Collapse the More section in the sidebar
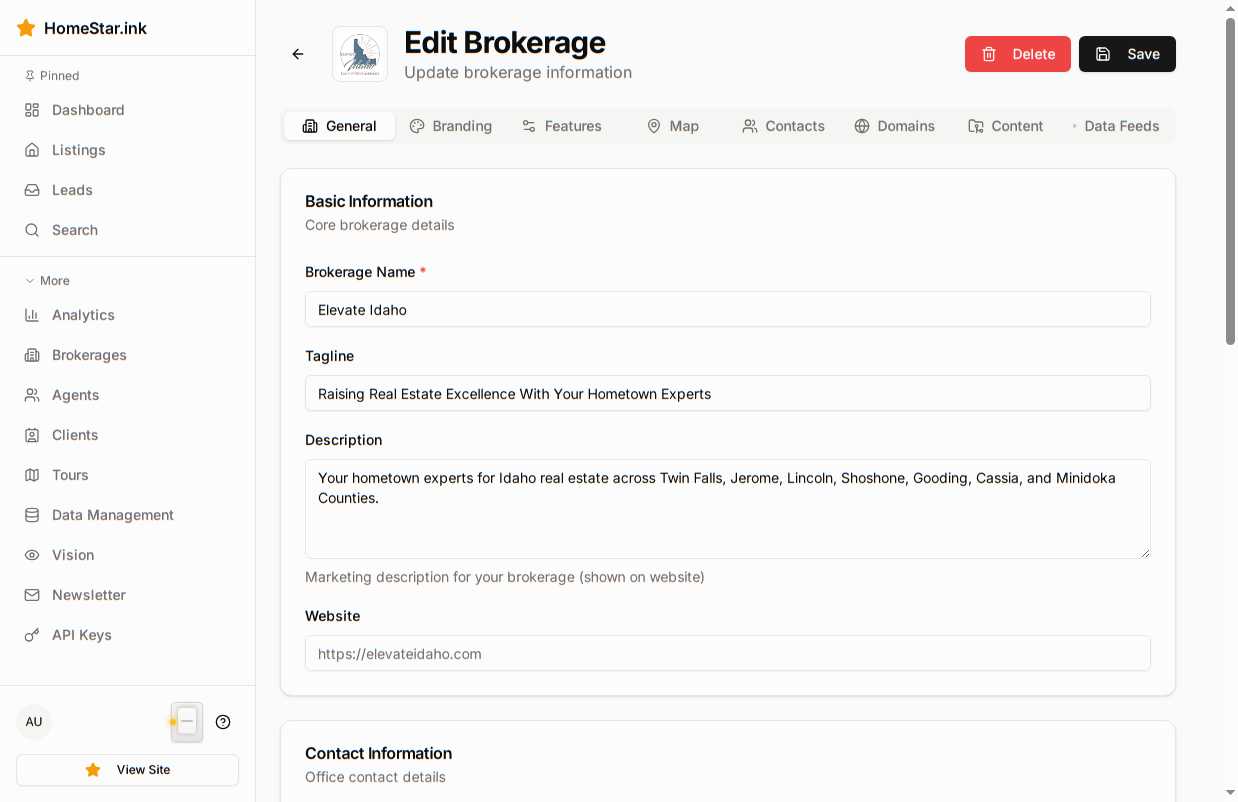The image size is (1238, 802). click(48, 281)
